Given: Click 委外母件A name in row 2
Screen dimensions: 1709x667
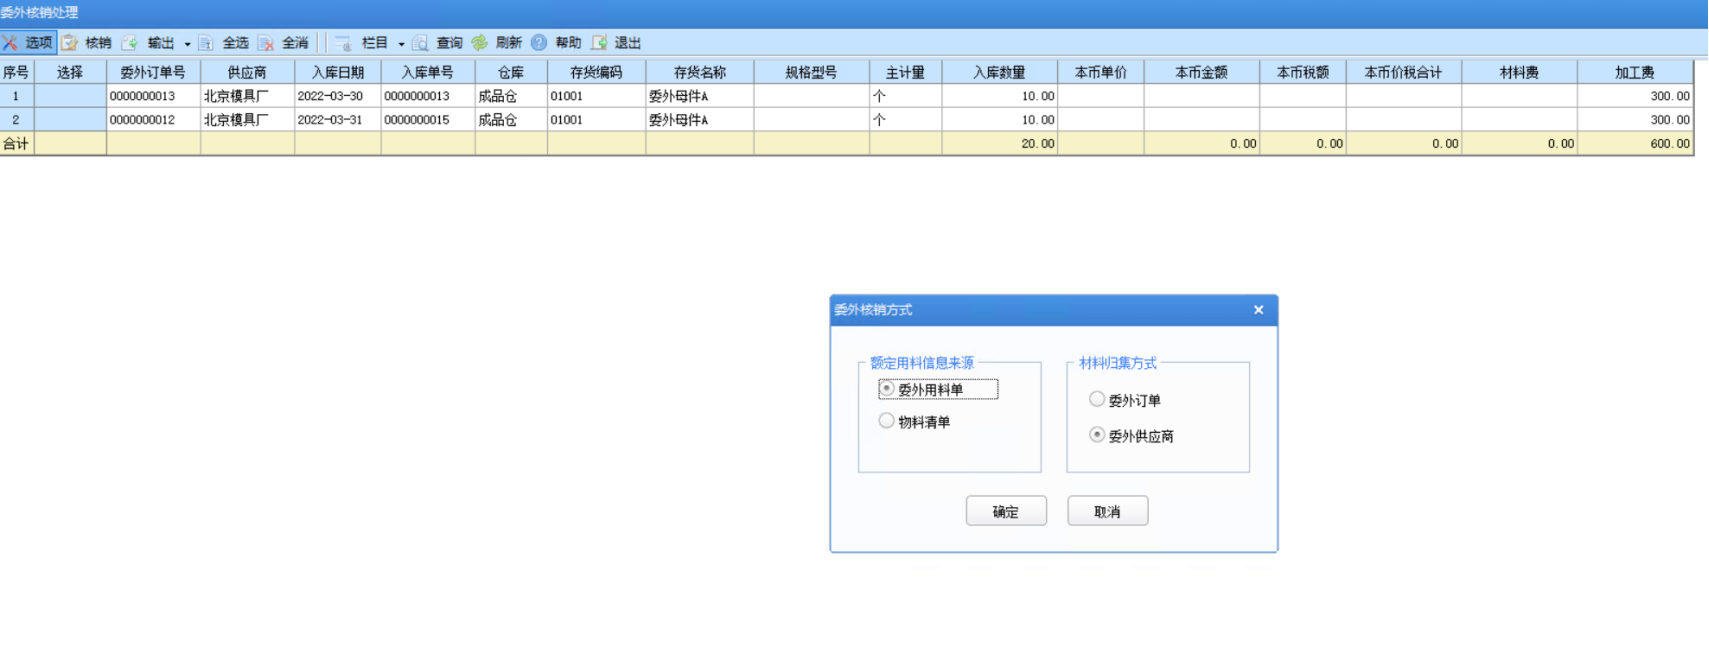Looking at the screenshot, I should pyautogui.click(x=700, y=119).
